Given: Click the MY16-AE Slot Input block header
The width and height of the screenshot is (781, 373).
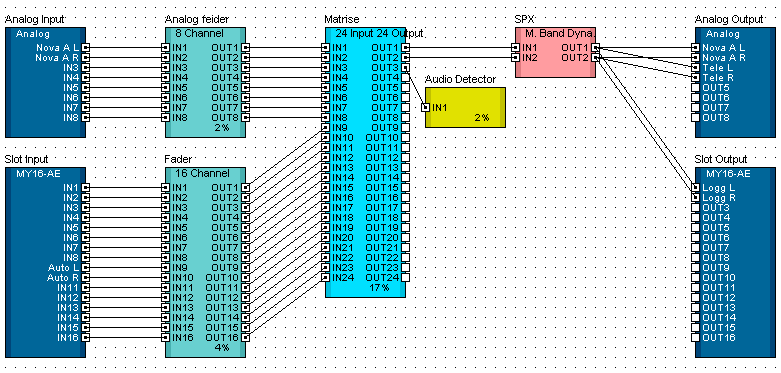Looking at the screenshot, I should pos(45,173).
